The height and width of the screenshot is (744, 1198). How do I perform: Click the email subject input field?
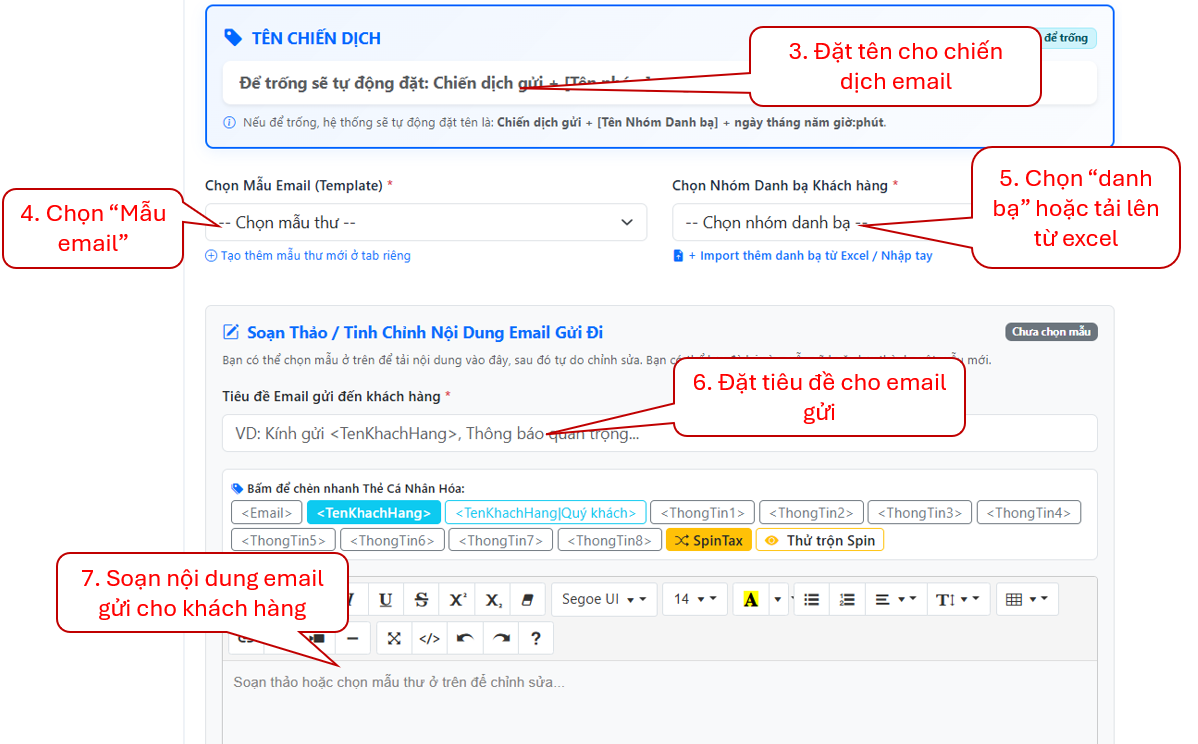click(x=659, y=434)
